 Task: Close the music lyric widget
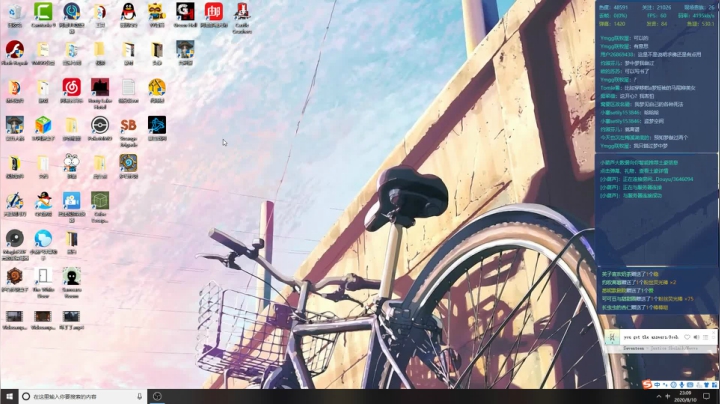pyautogui.click(x=714, y=332)
